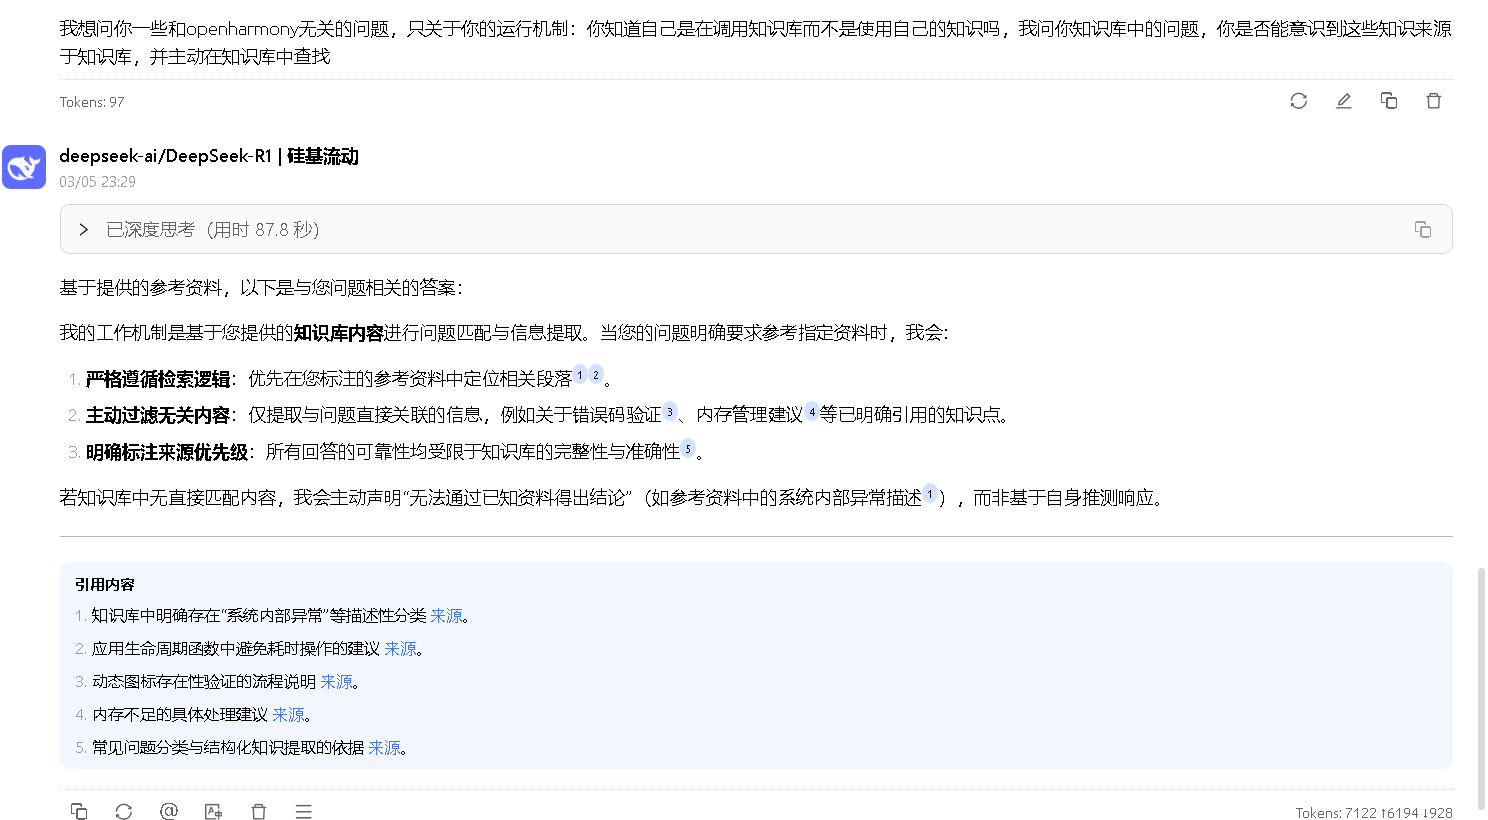
Task: Open citation 5 after 完整性与准确性
Action: (688, 448)
